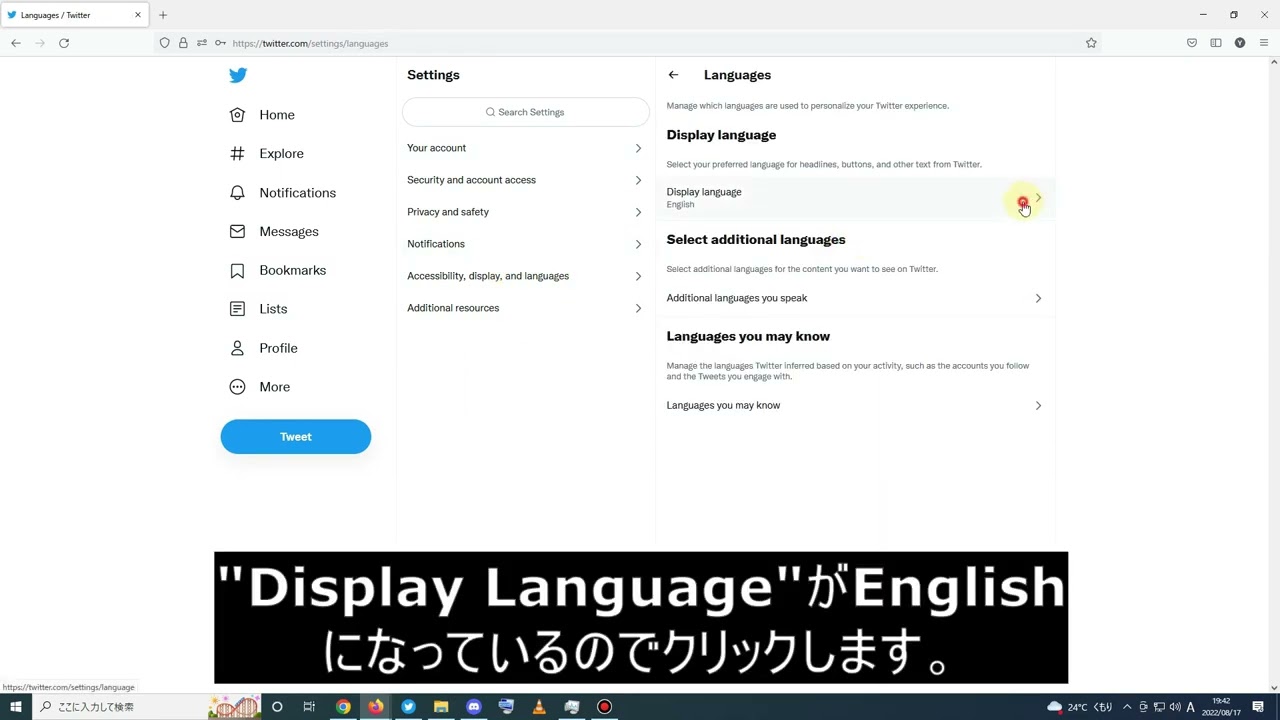
Task: Open Messages in the sidebar
Action: pyautogui.click(x=274, y=232)
